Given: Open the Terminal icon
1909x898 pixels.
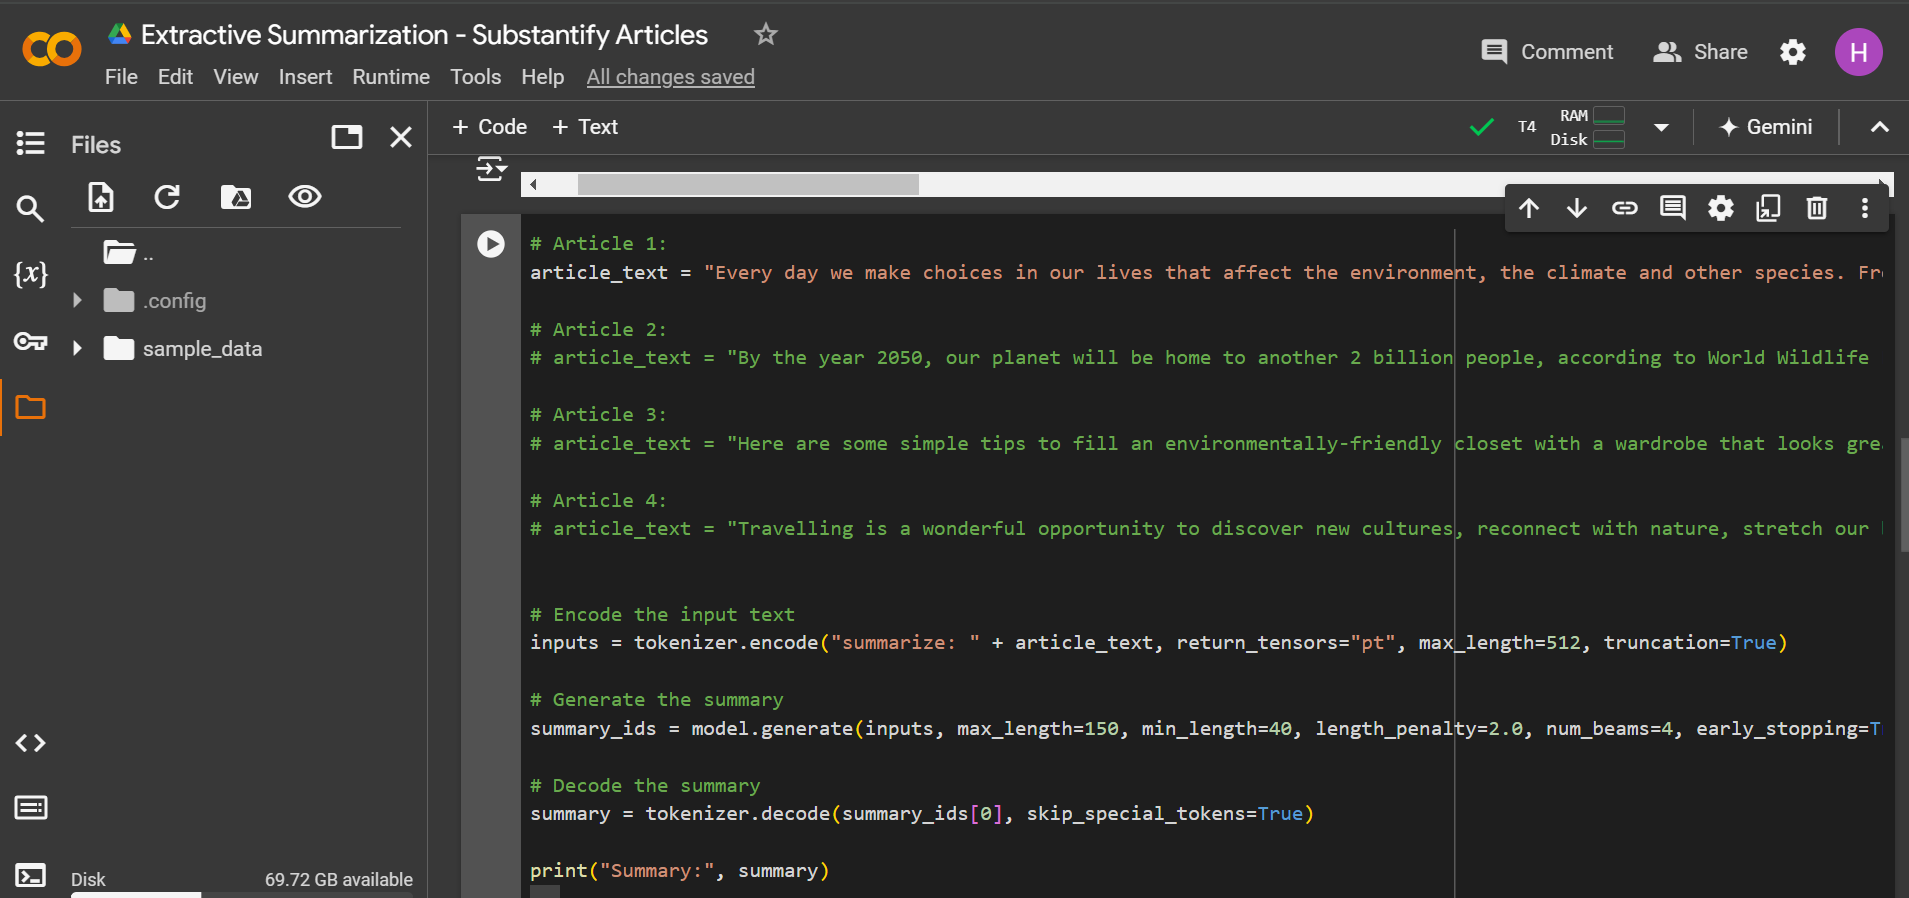Looking at the screenshot, I should 30,876.
